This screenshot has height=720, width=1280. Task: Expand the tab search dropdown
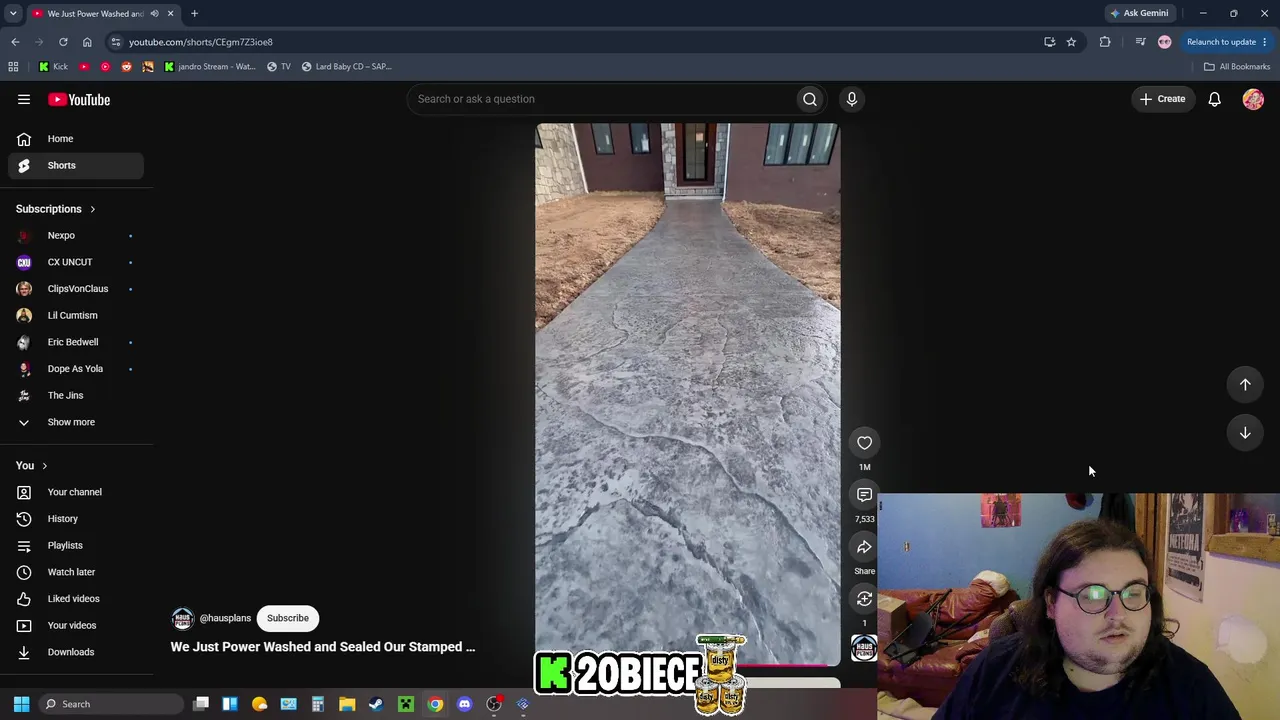coord(13,14)
